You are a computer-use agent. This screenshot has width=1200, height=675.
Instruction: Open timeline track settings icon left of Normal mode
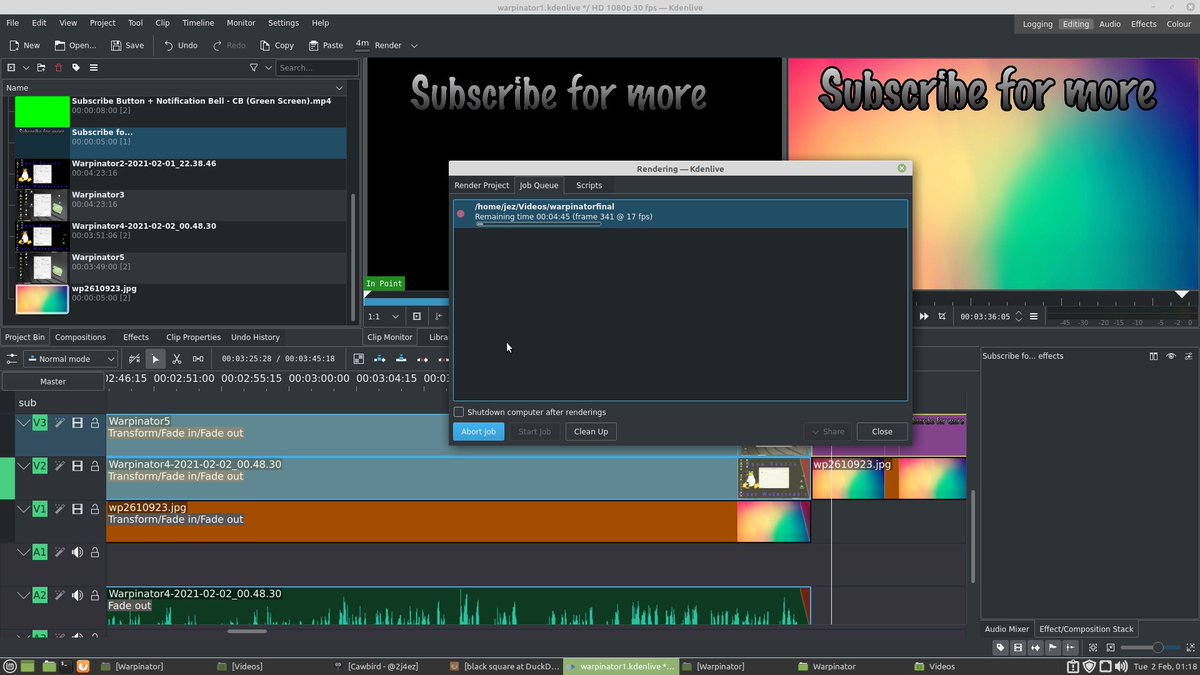pyautogui.click(x=12, y=359)
